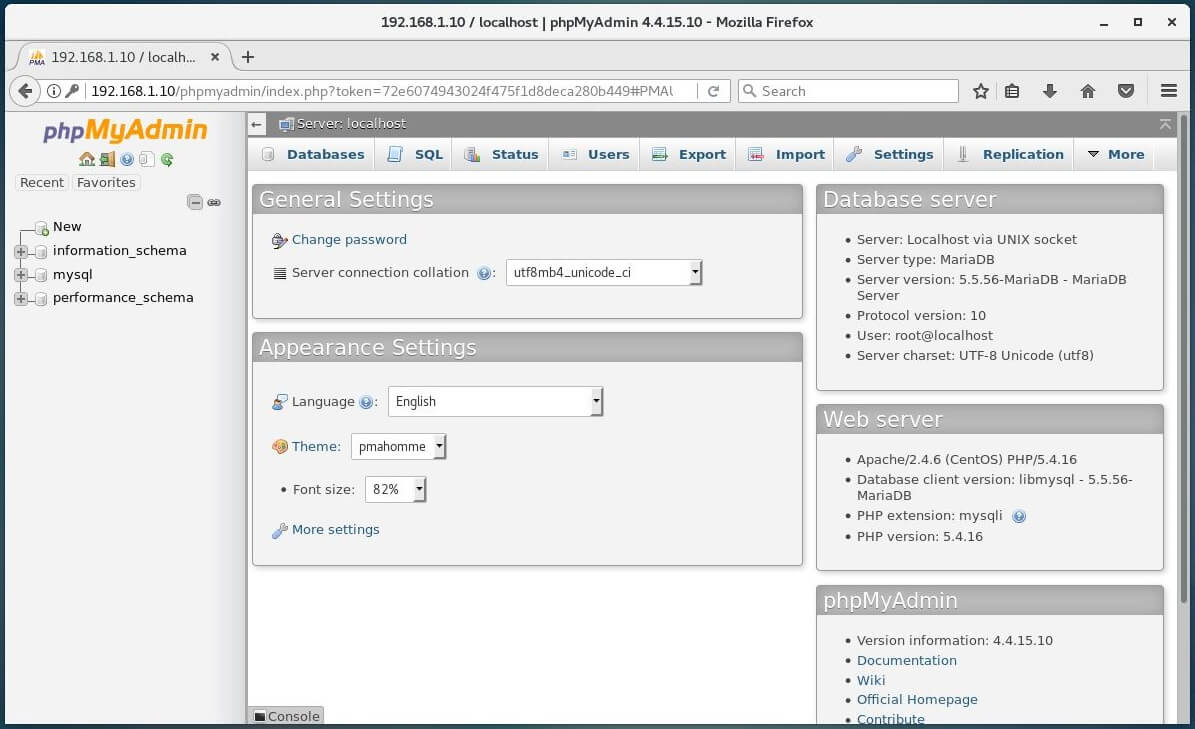Click the Theme: label link
This screenshot has width=1195, height=729.
click(x=316, y=446)
